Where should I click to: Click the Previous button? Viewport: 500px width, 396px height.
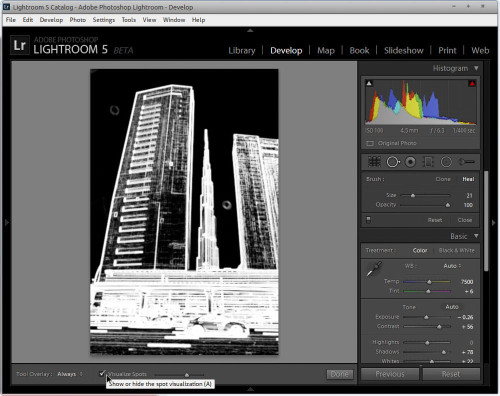click(390, 374)
